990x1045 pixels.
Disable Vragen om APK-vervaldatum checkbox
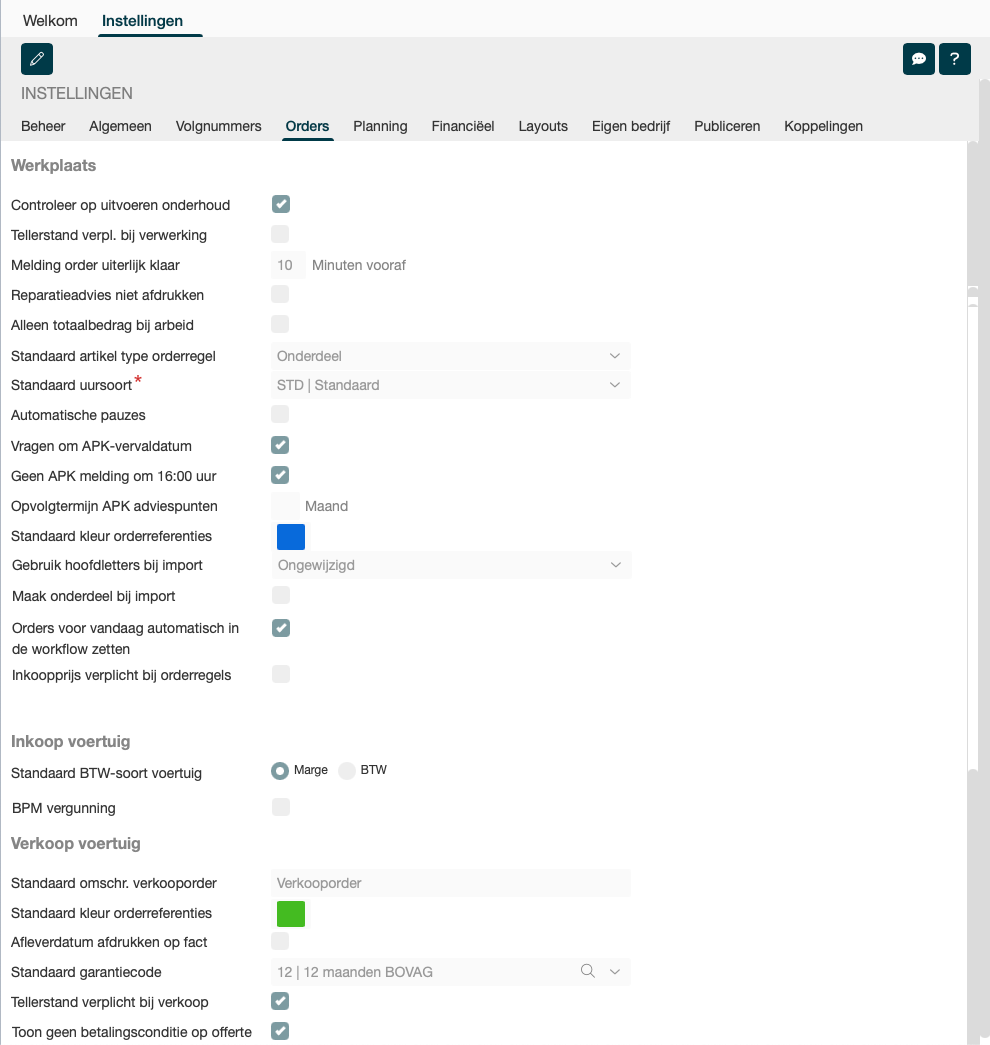pos(281,445)
